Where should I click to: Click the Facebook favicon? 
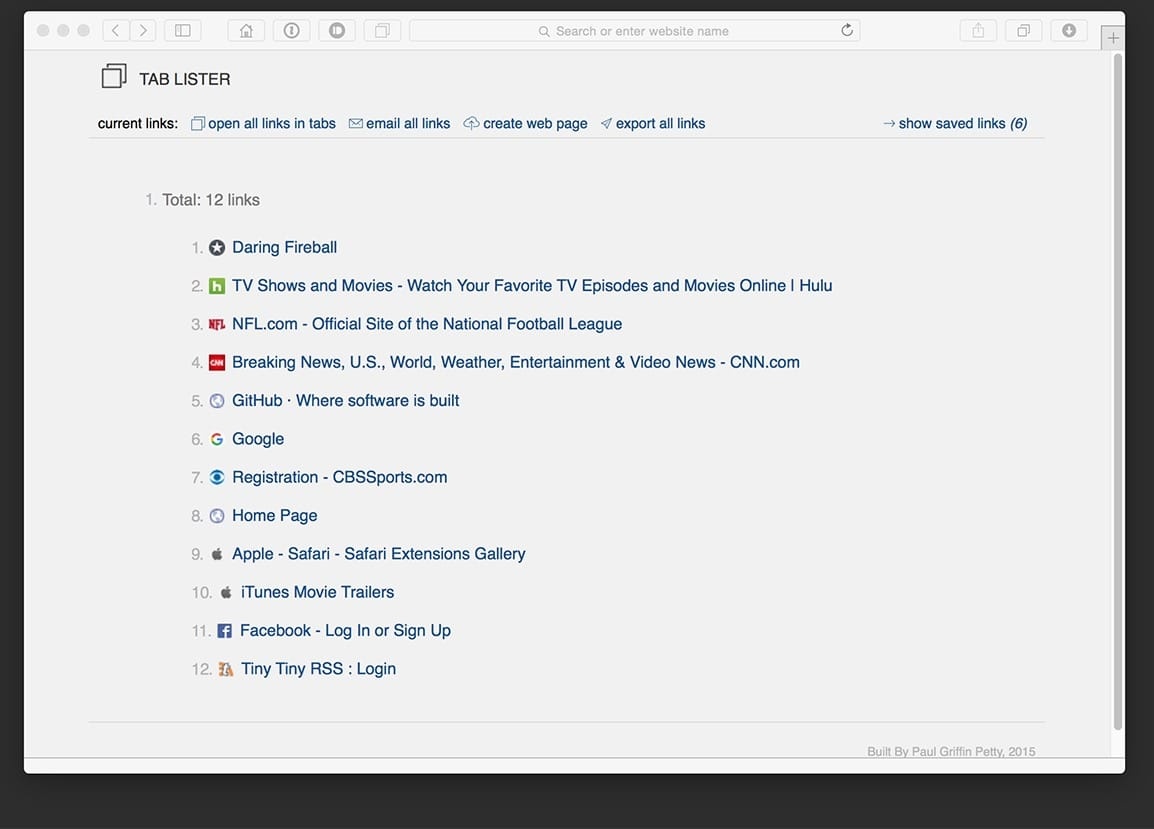click(x=224, y=630)
